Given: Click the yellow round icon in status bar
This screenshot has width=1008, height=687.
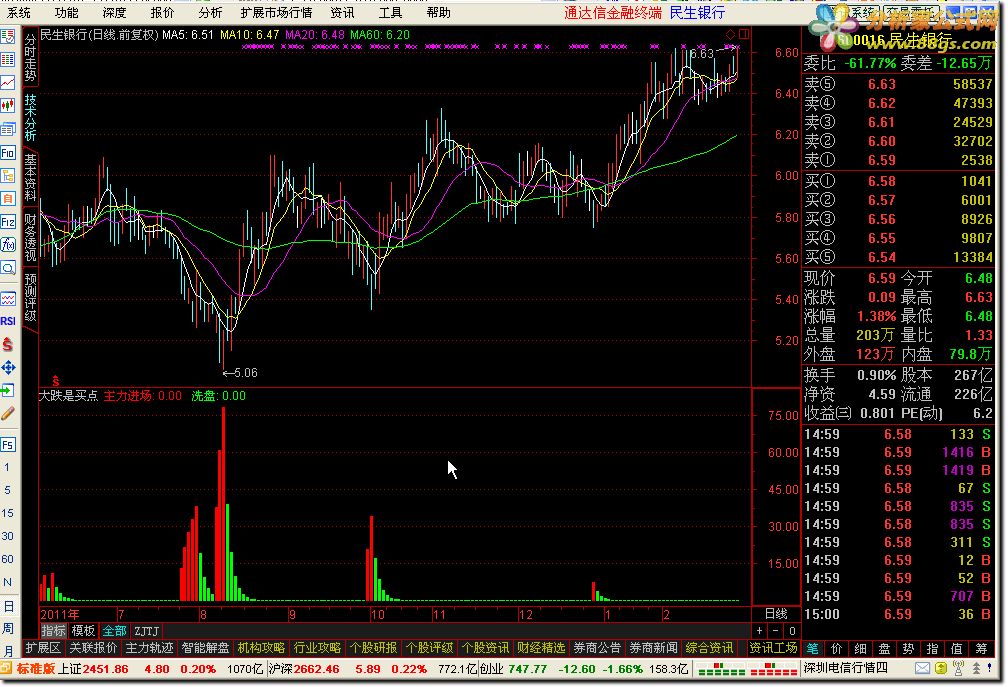Looking at the screenshot, I should click(x=940, y=668).
